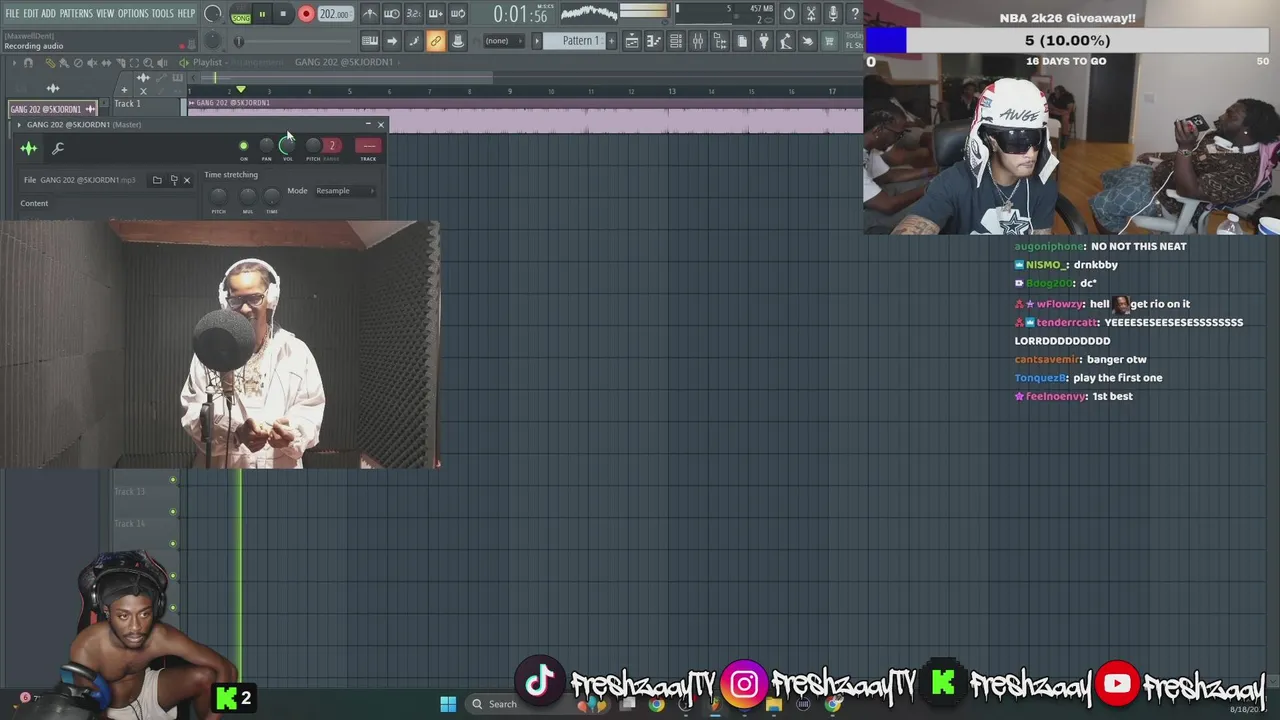
Task: Open the wrench settings tab in sampler
Action: point(58,149)
